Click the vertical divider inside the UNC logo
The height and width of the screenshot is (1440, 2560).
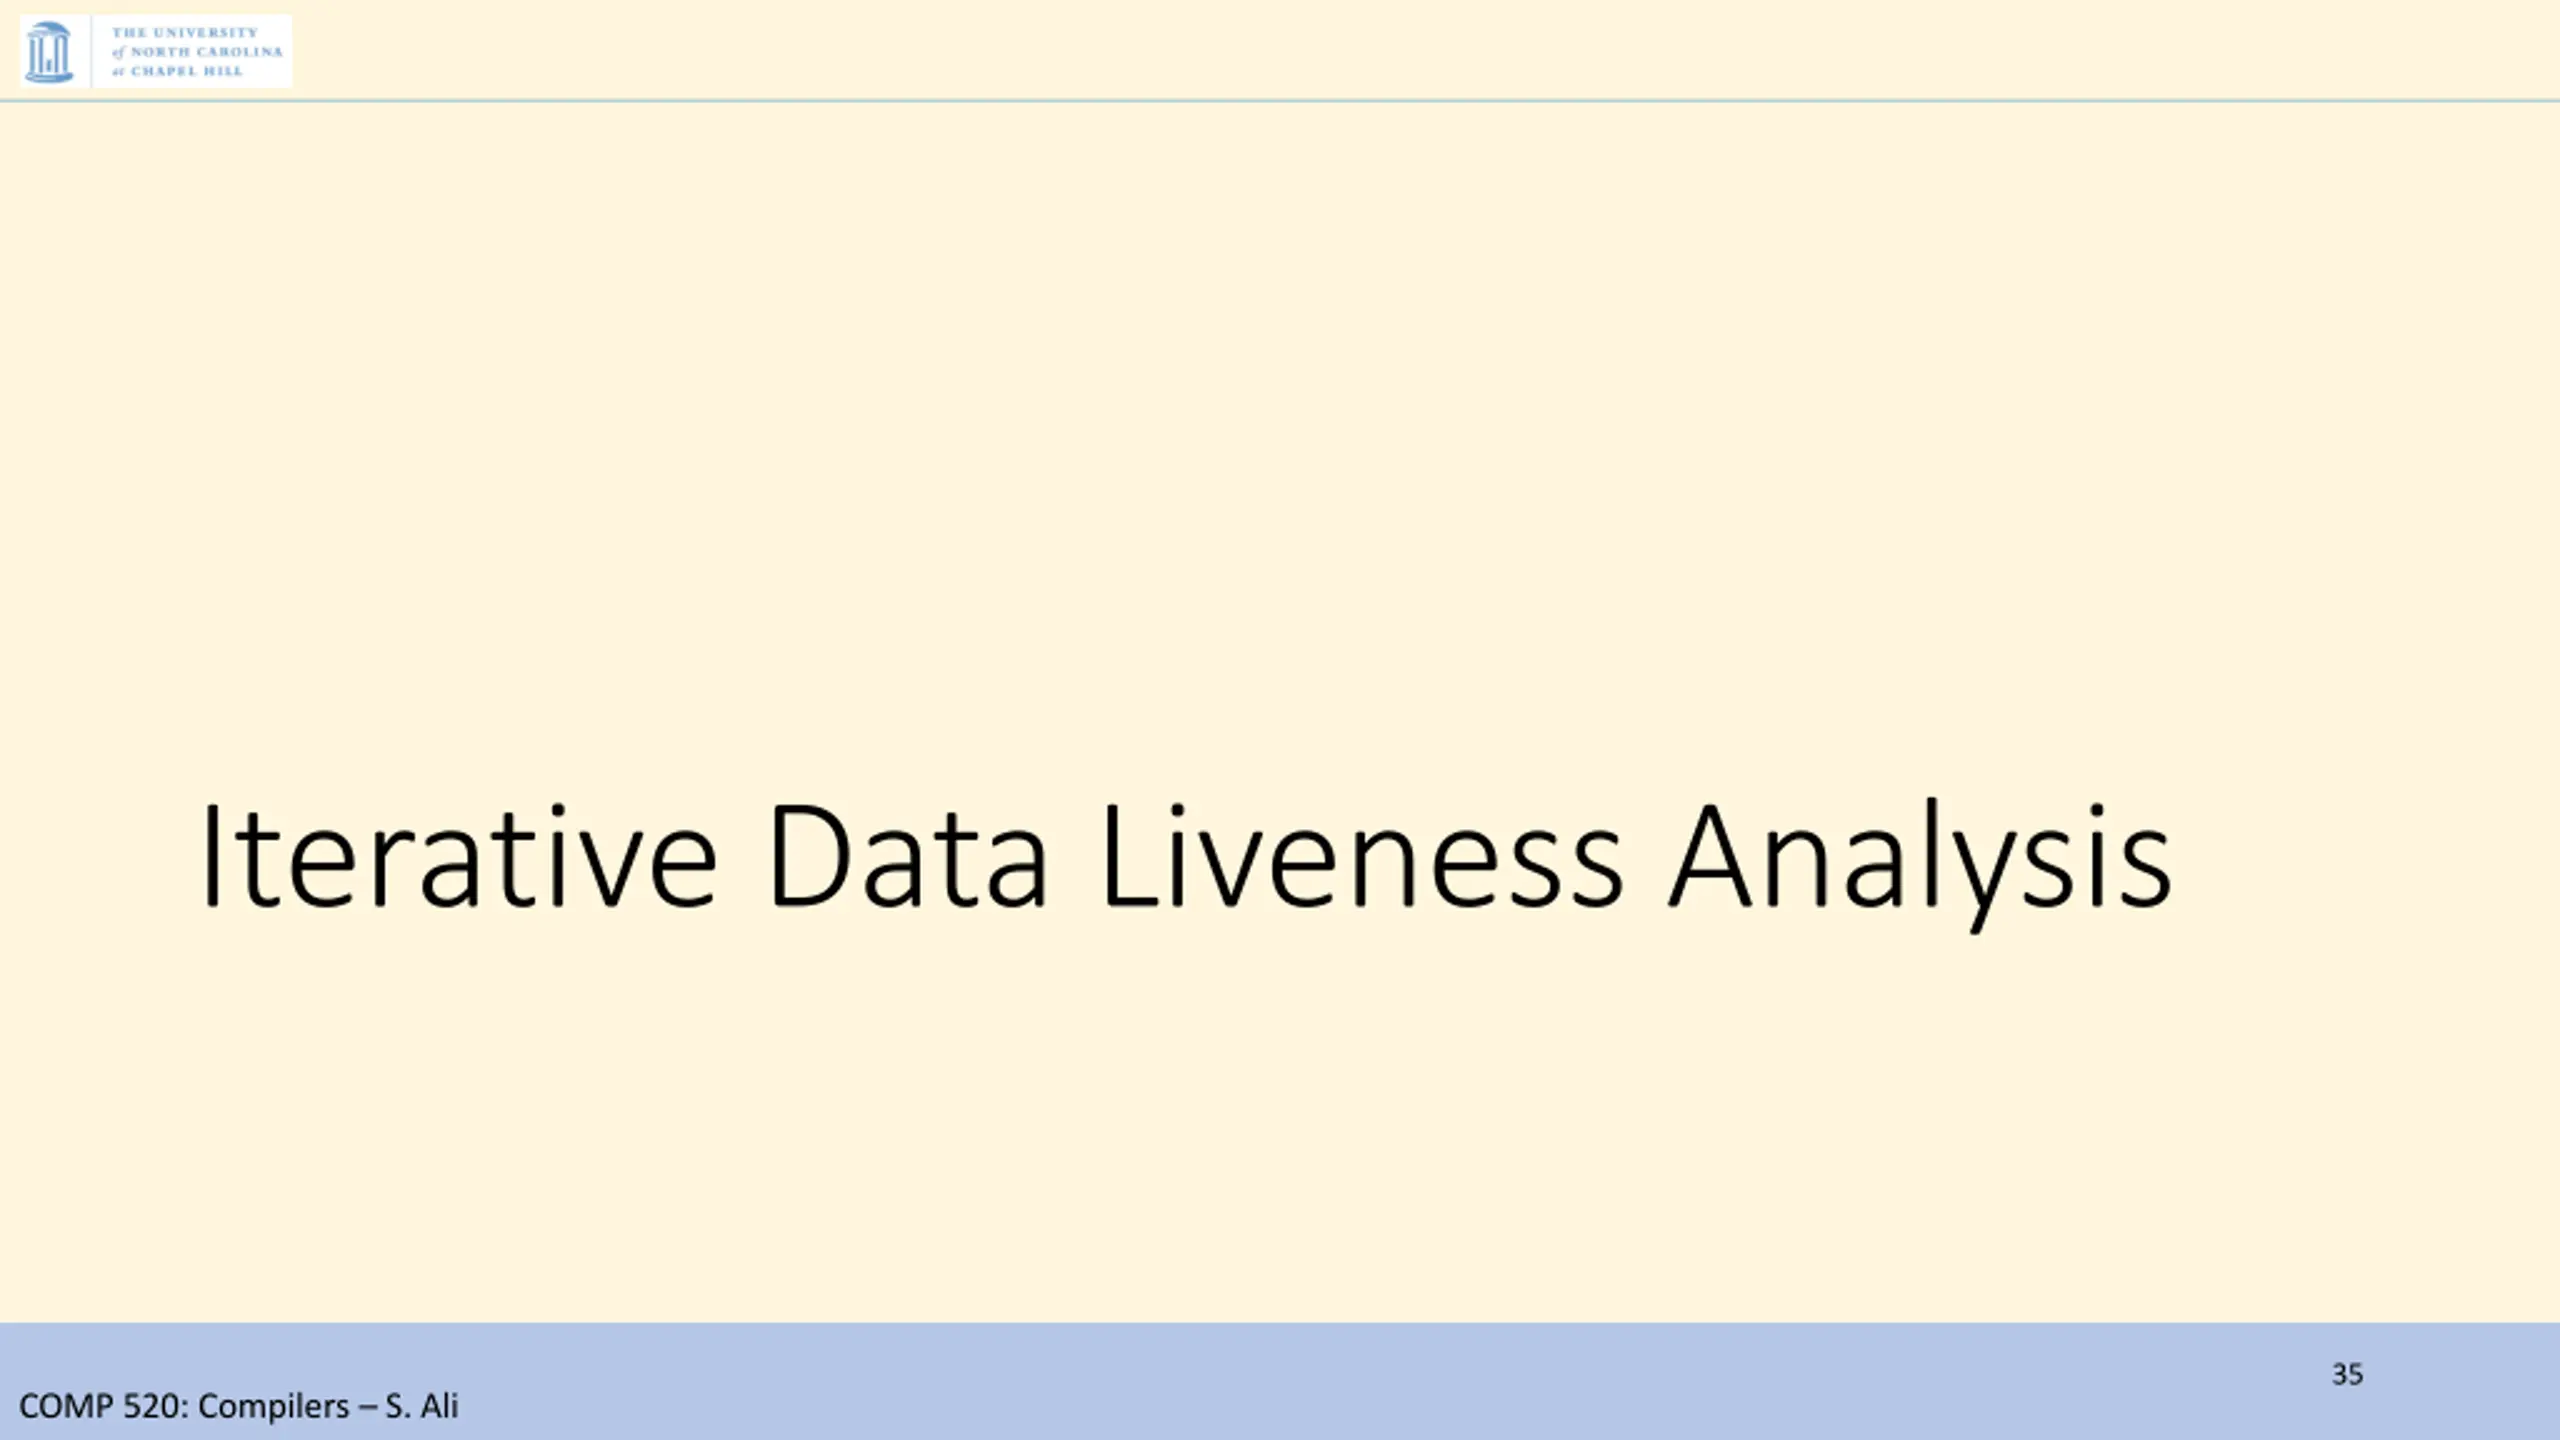[91, 52]
